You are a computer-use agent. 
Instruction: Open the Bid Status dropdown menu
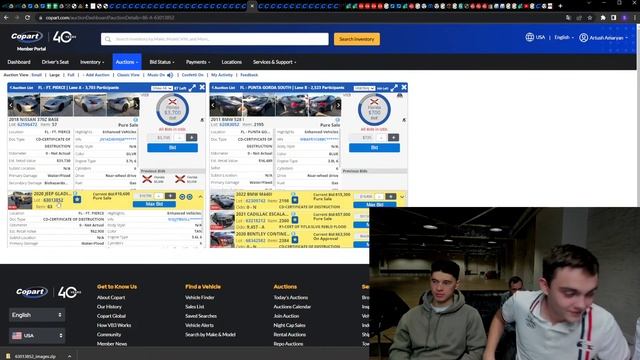click(162, 62)
